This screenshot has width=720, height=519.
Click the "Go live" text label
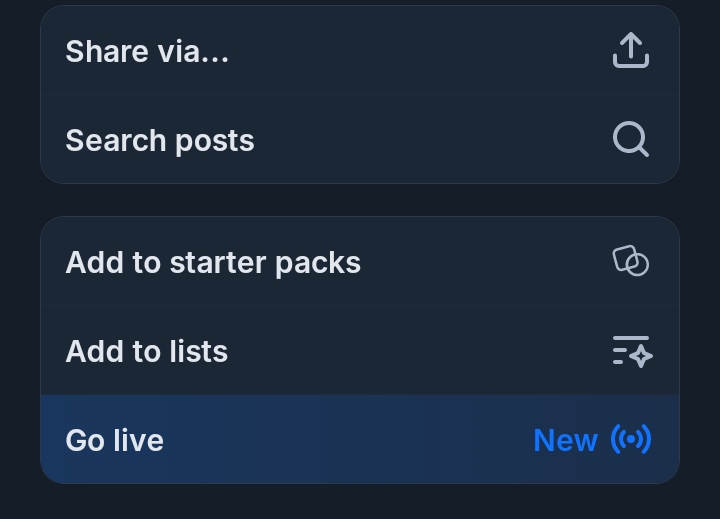114,441
